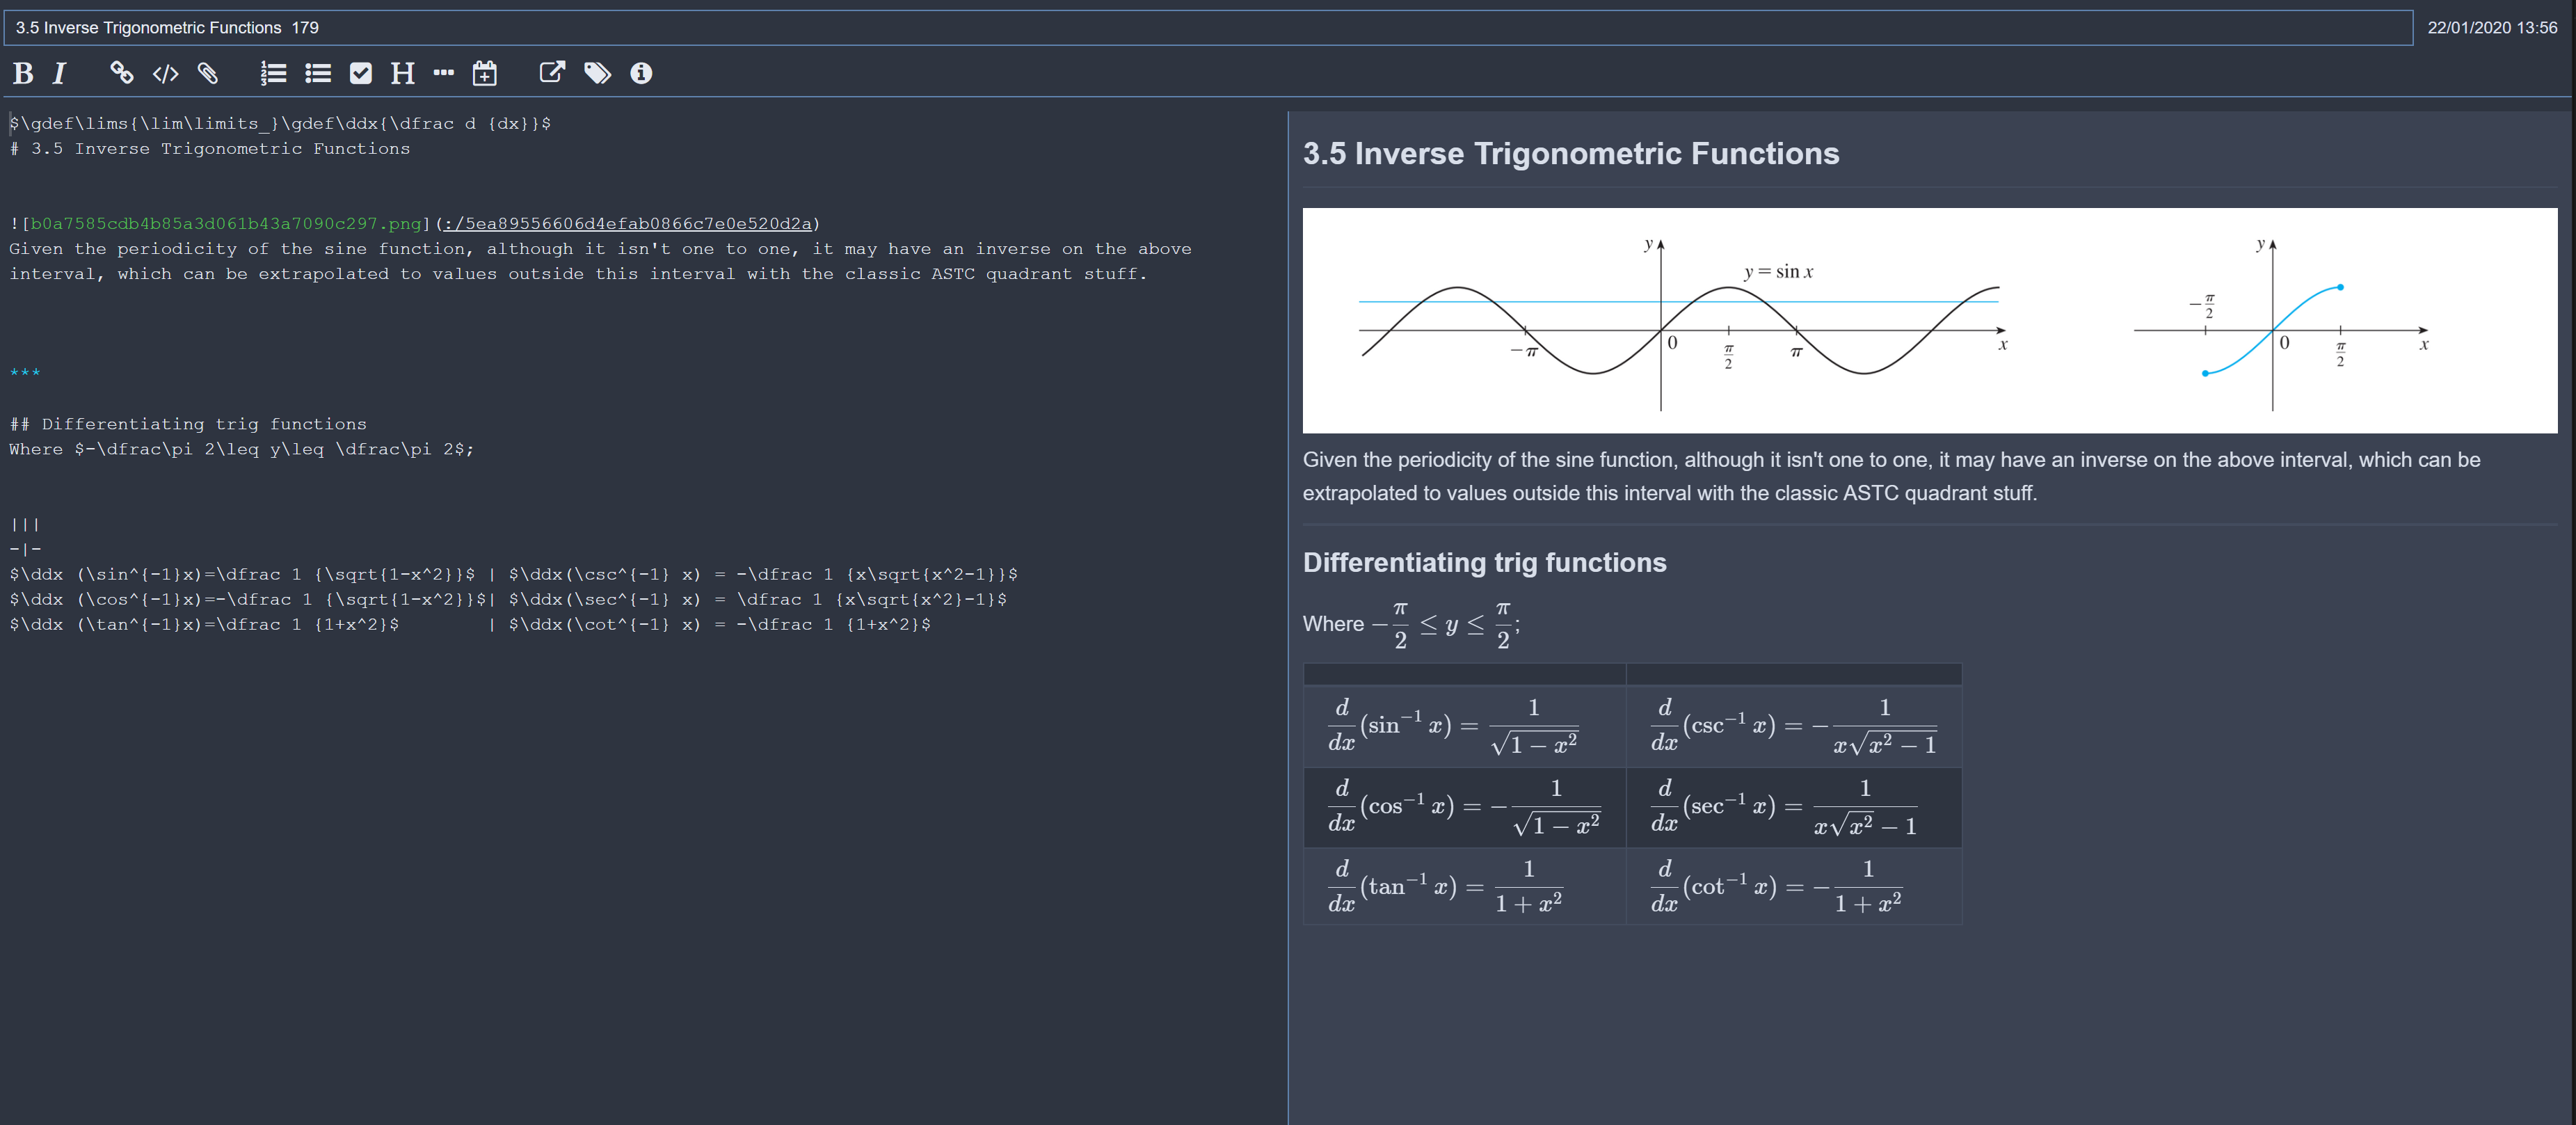Viewport: 2576px width, 1125px height.
Task: Show note properties info
Action: (640, 73)
